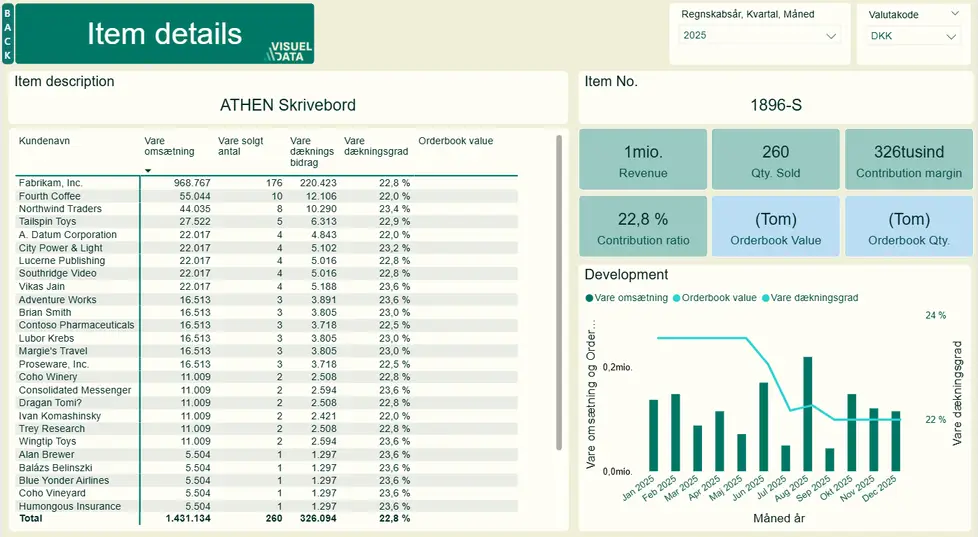
Task: Sort by Vare solgt antal header
Action: [241, 146]
